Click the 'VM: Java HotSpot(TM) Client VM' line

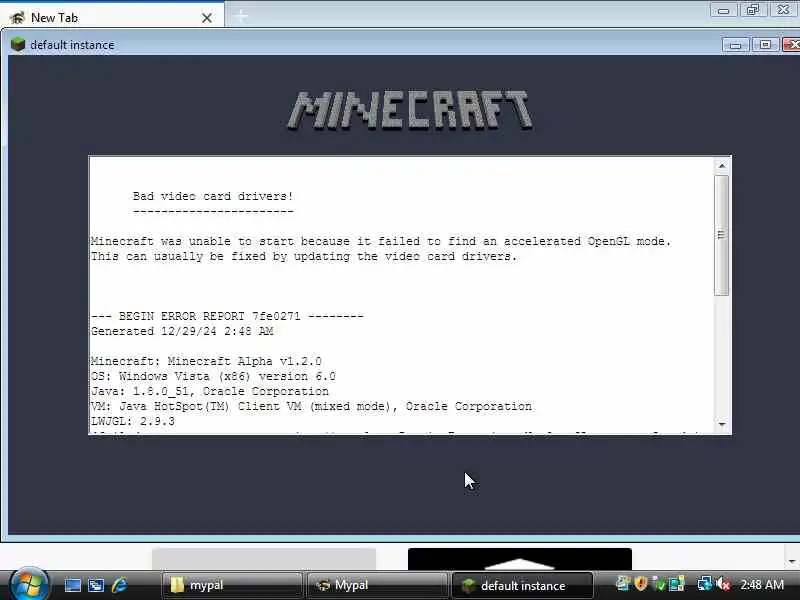pos(311,407)
